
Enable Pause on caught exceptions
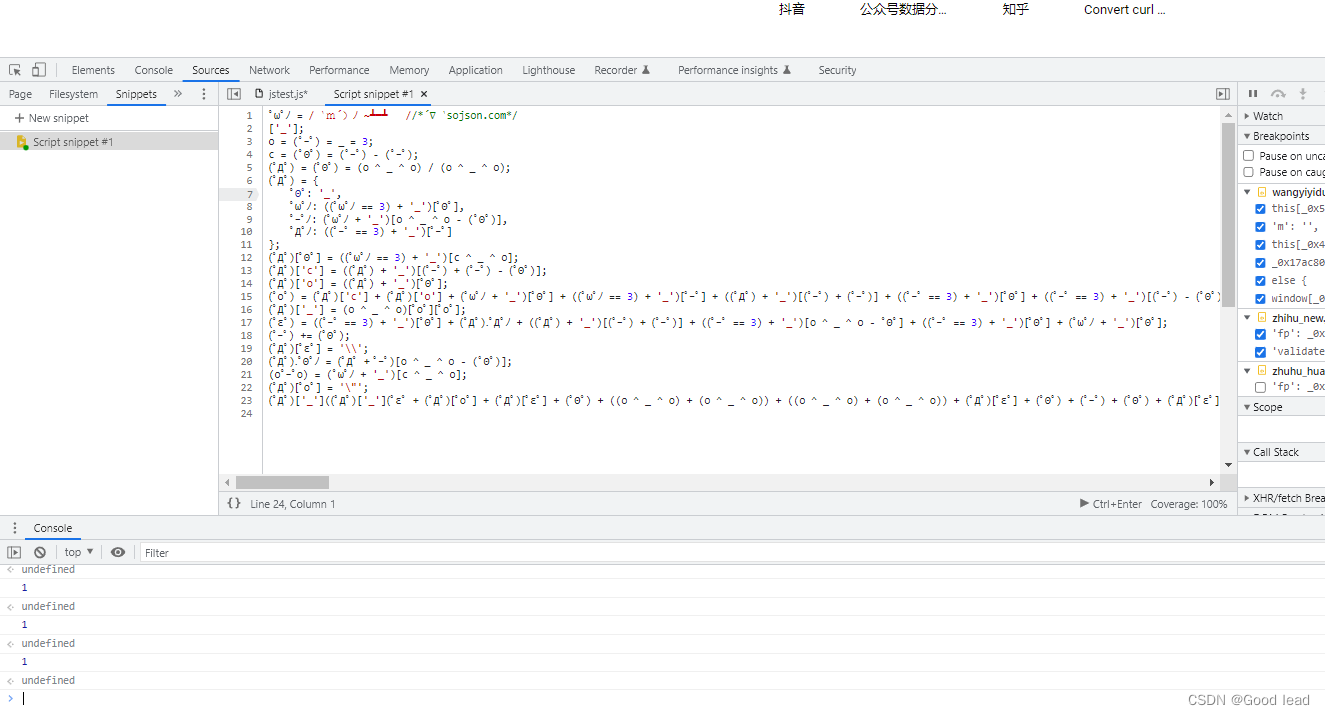pyautogui.click(x=1249, y=171)
